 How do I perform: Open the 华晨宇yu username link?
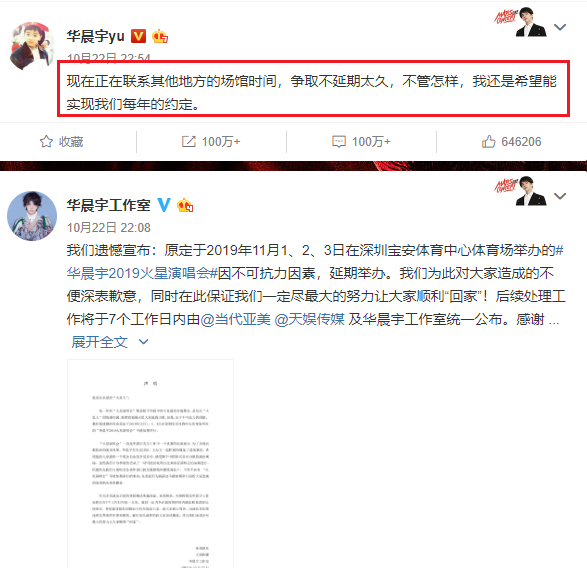tap(96, 36)
